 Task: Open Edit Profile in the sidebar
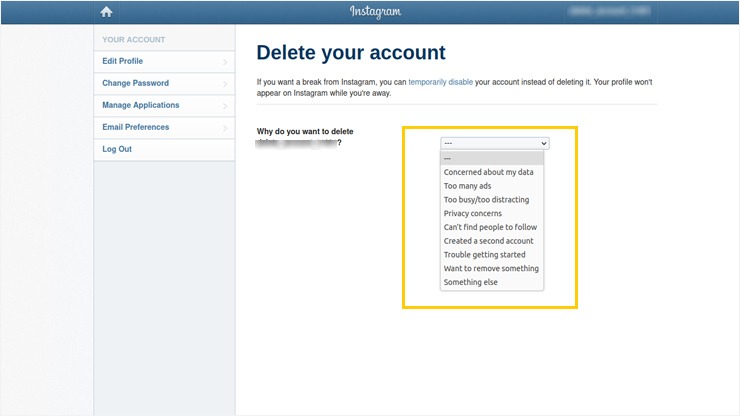(x=164, y=61)
